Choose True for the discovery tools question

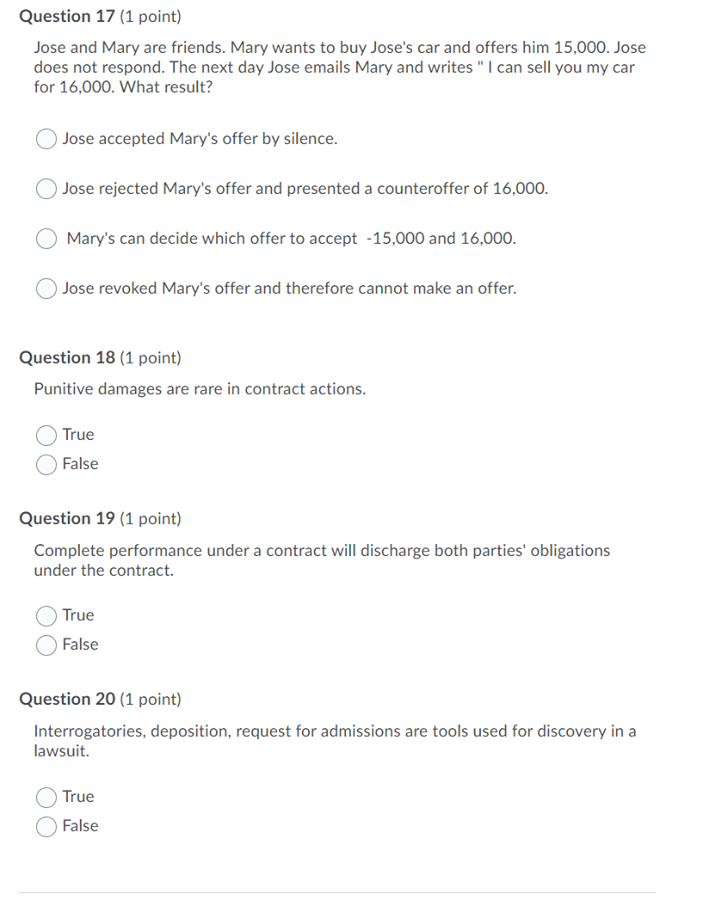pos(46,796)
